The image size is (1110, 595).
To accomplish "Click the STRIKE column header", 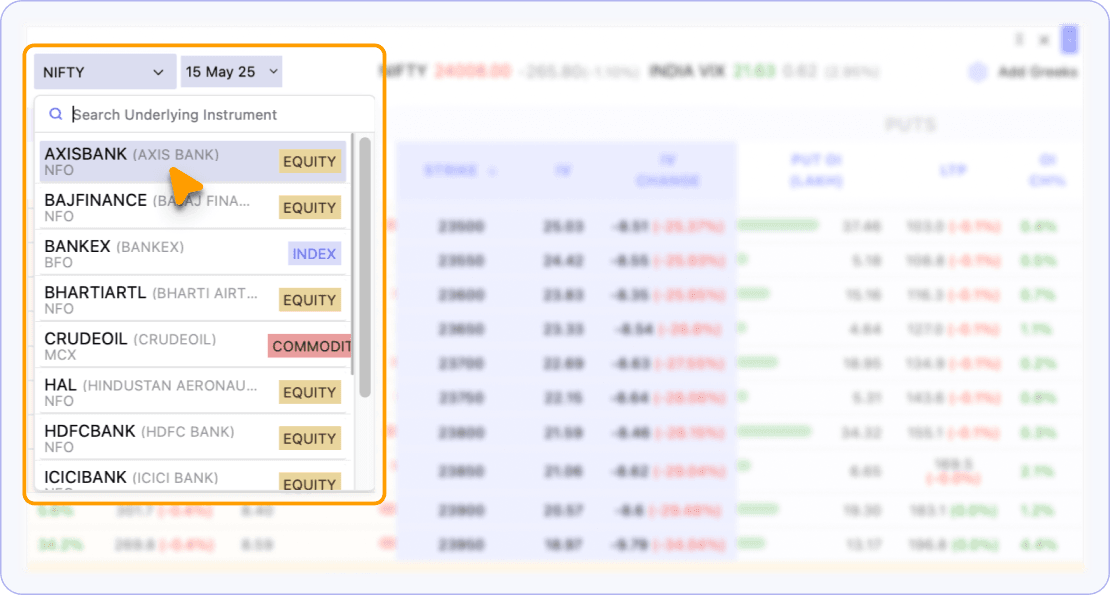I will [460, 171].
